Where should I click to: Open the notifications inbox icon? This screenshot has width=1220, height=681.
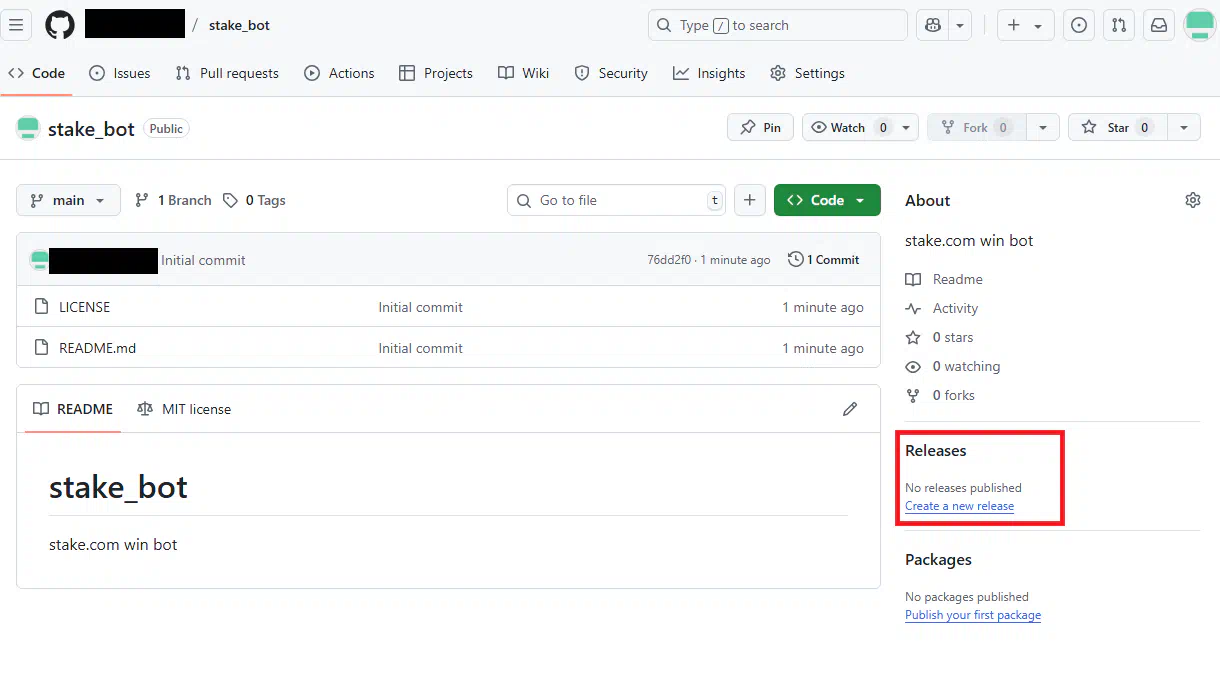[1159, 25]
